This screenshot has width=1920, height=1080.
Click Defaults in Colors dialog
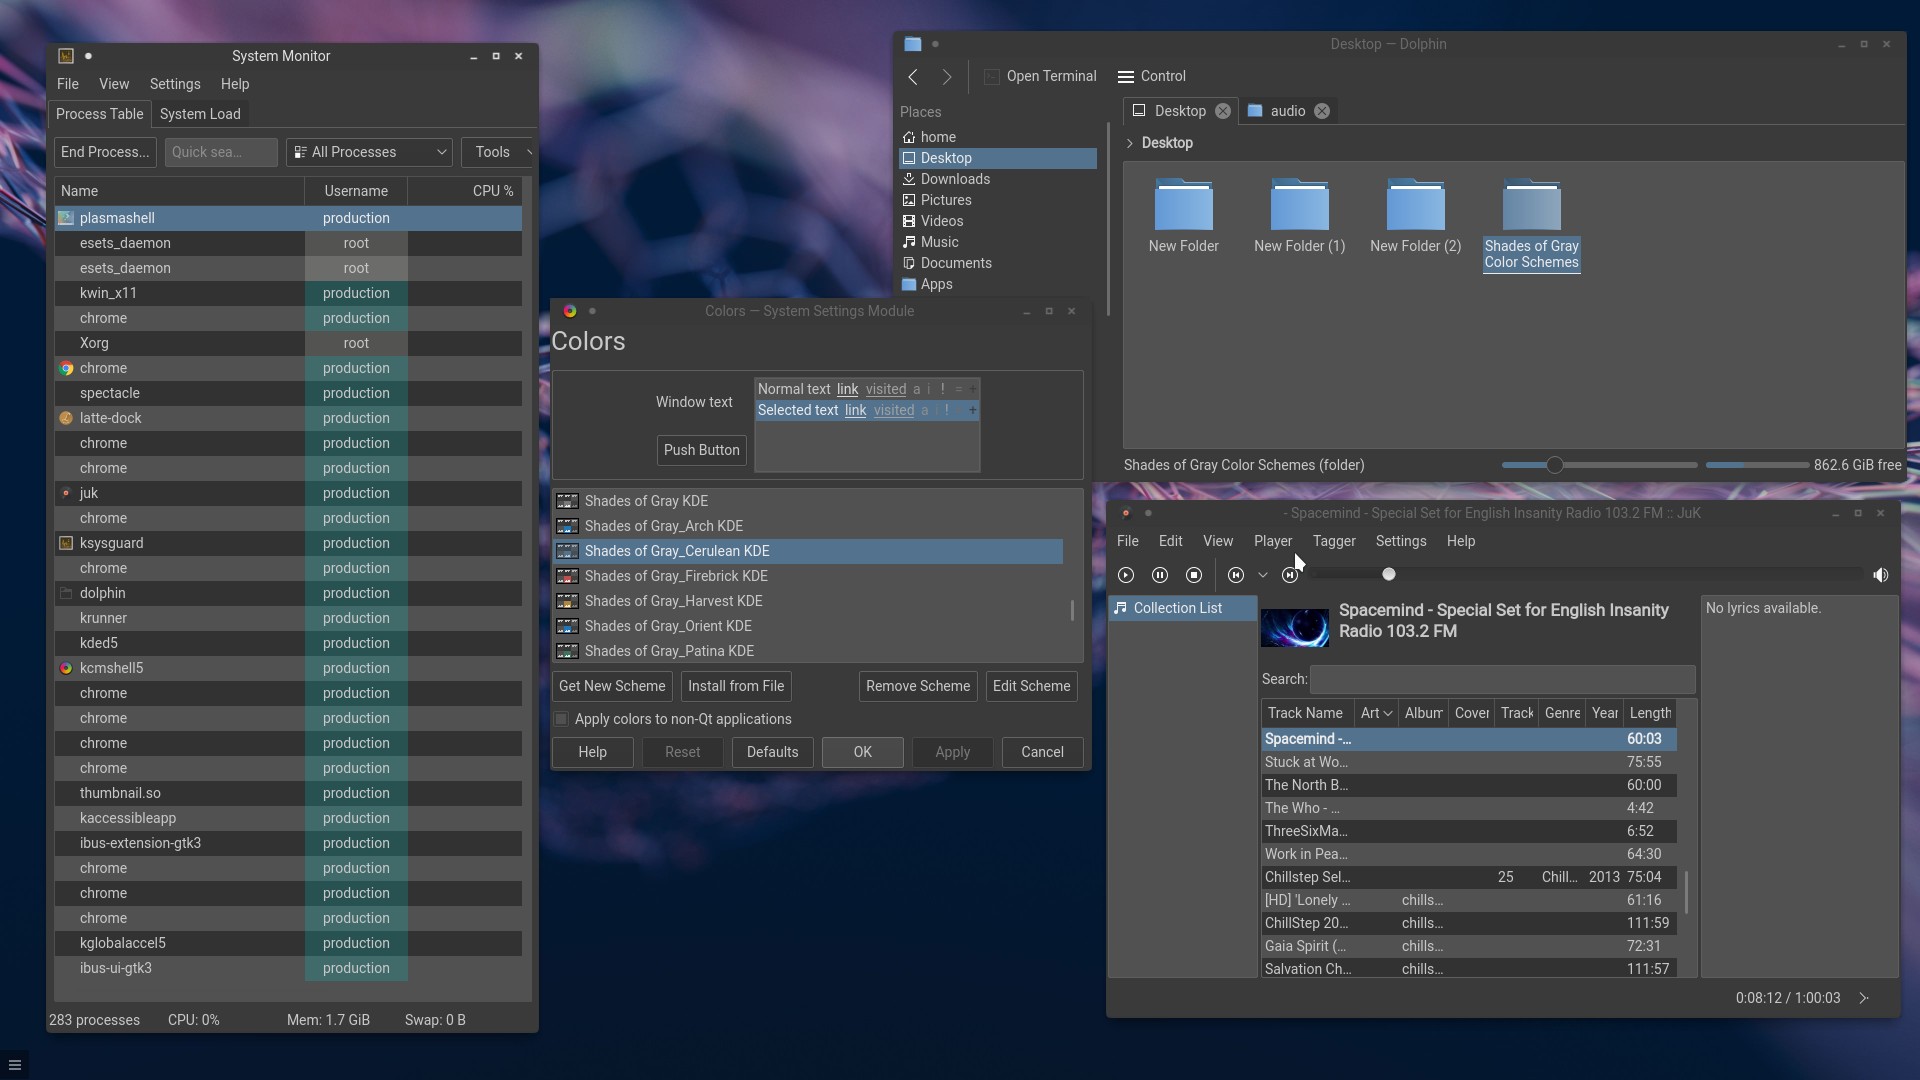tap(772, 752)
